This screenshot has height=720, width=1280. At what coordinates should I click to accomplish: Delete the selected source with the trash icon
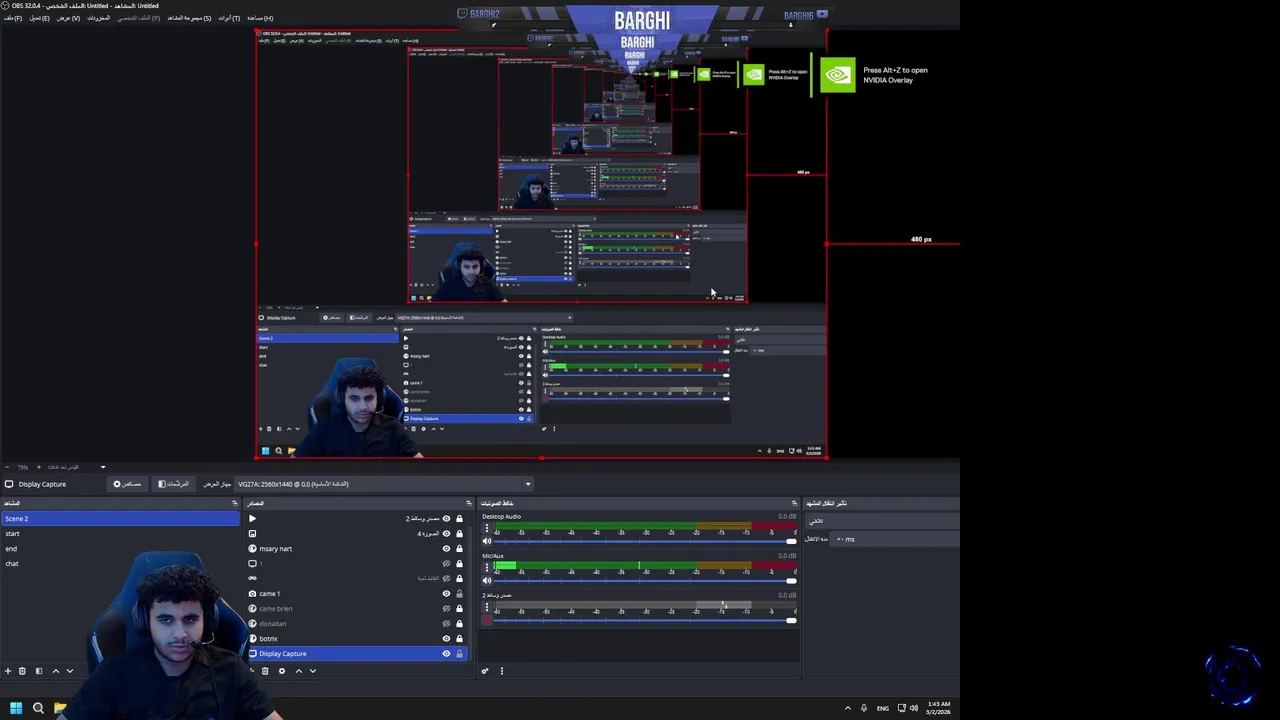[x=265, y=671]
